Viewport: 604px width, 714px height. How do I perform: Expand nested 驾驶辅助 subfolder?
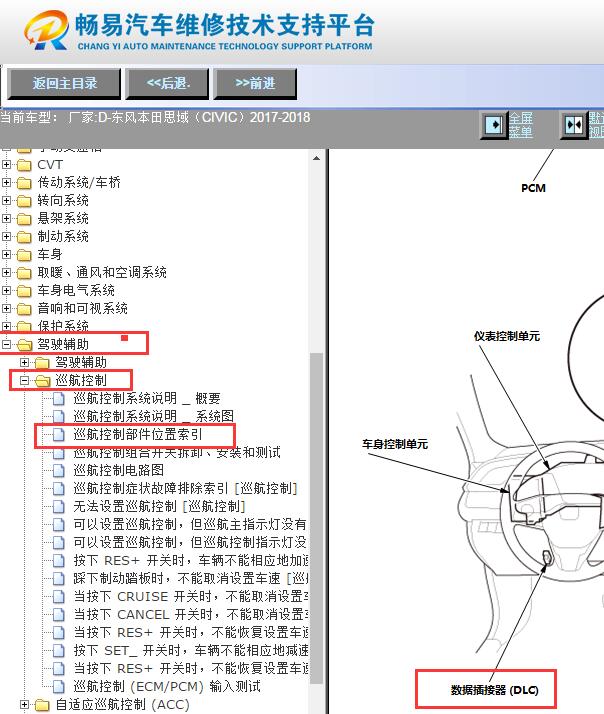pos(25,362)
